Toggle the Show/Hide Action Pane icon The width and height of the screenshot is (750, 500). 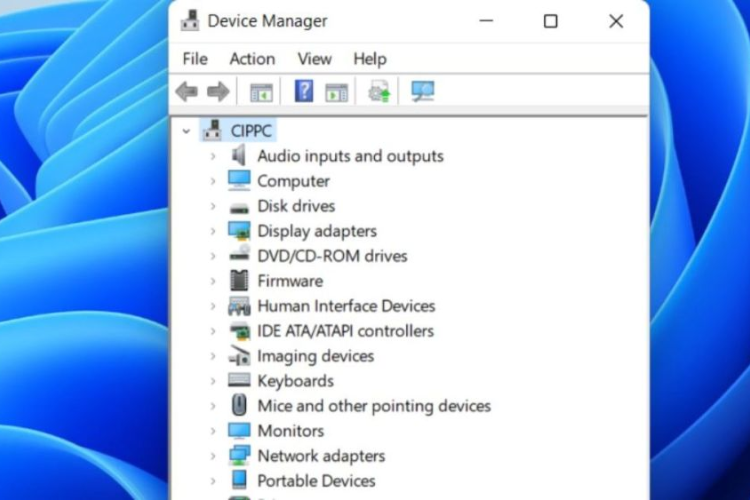pyautogui.click(x=337, y=92)
